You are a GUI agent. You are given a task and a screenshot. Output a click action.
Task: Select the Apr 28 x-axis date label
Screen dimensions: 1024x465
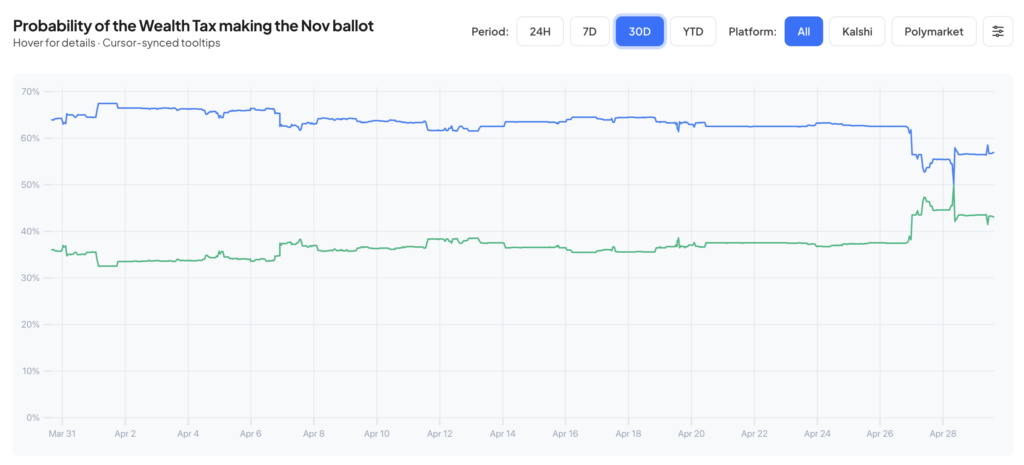click(942, 435)
